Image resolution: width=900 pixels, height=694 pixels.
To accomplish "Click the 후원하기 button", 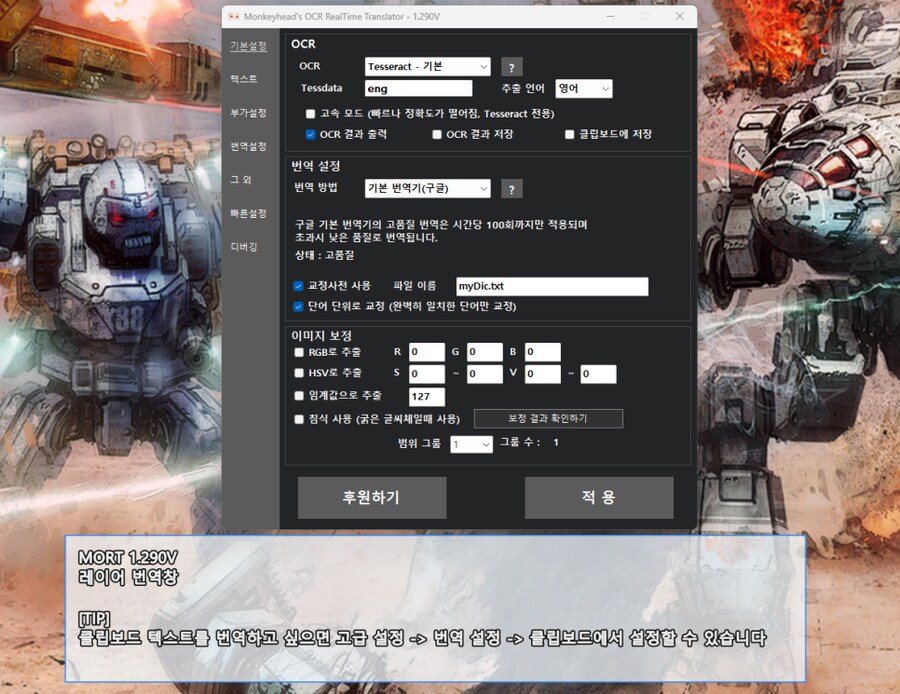I will click(372, 498).
